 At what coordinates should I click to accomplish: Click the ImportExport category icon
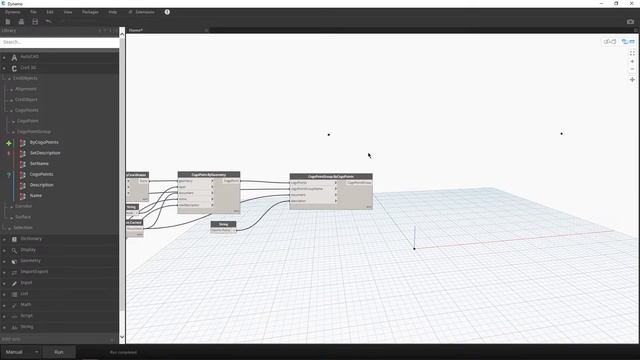click(14, 272)
